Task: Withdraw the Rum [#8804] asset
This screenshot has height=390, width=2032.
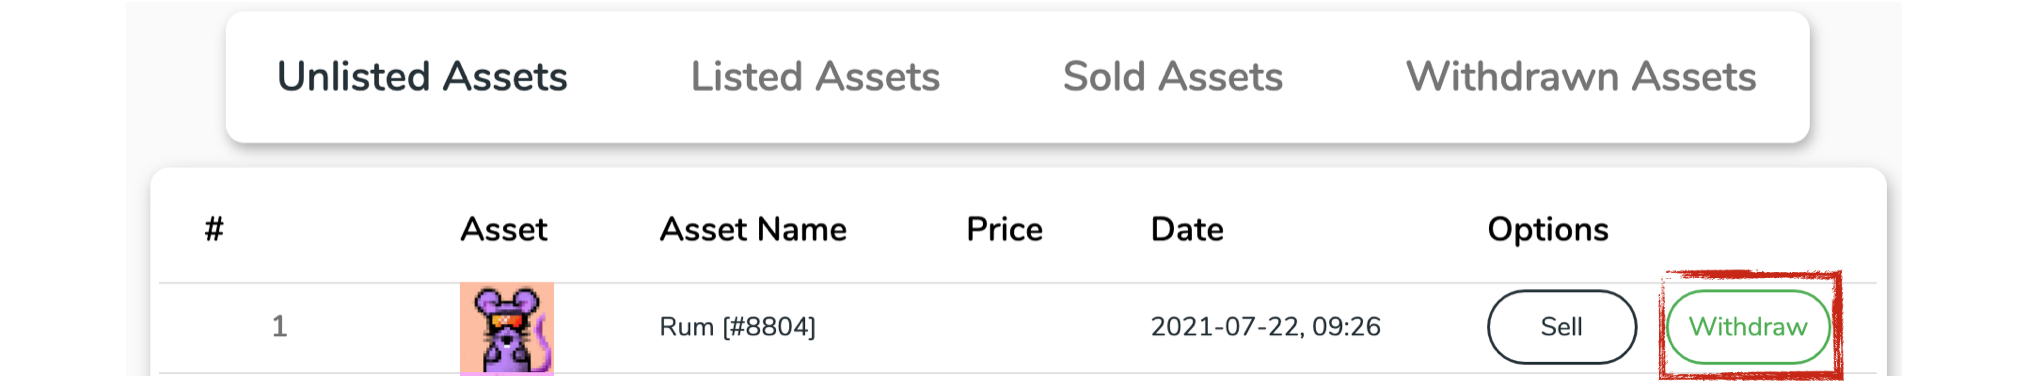Action: coord(1748,327)
